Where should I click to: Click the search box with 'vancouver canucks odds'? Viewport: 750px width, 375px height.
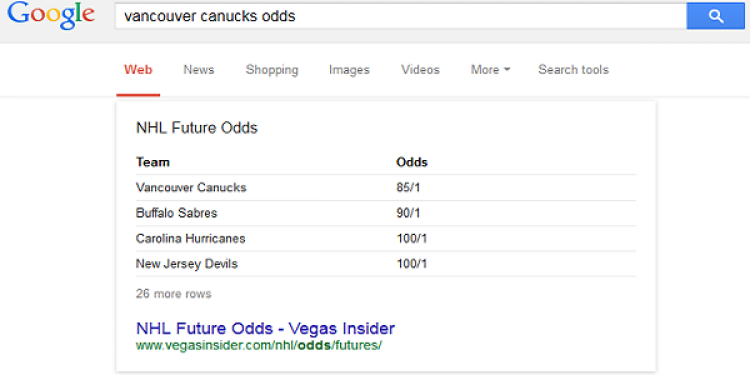(x=401, y=16)
